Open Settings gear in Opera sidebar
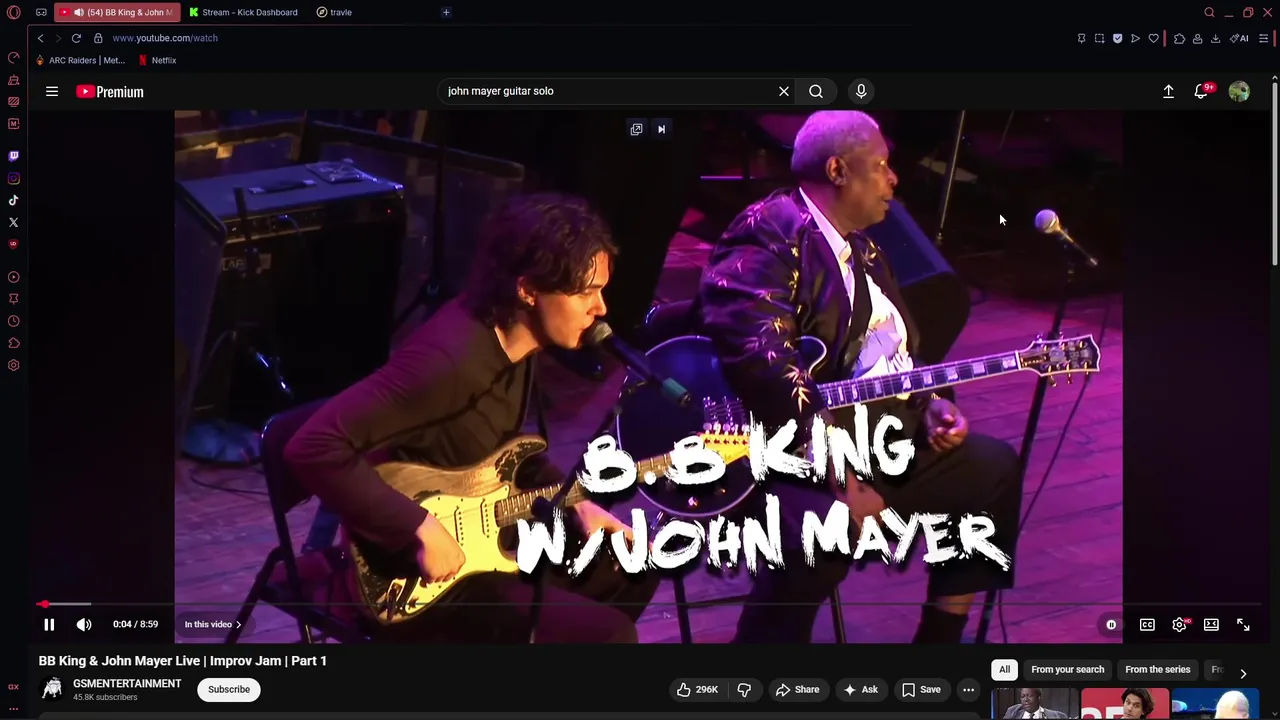 pos(13,365)
